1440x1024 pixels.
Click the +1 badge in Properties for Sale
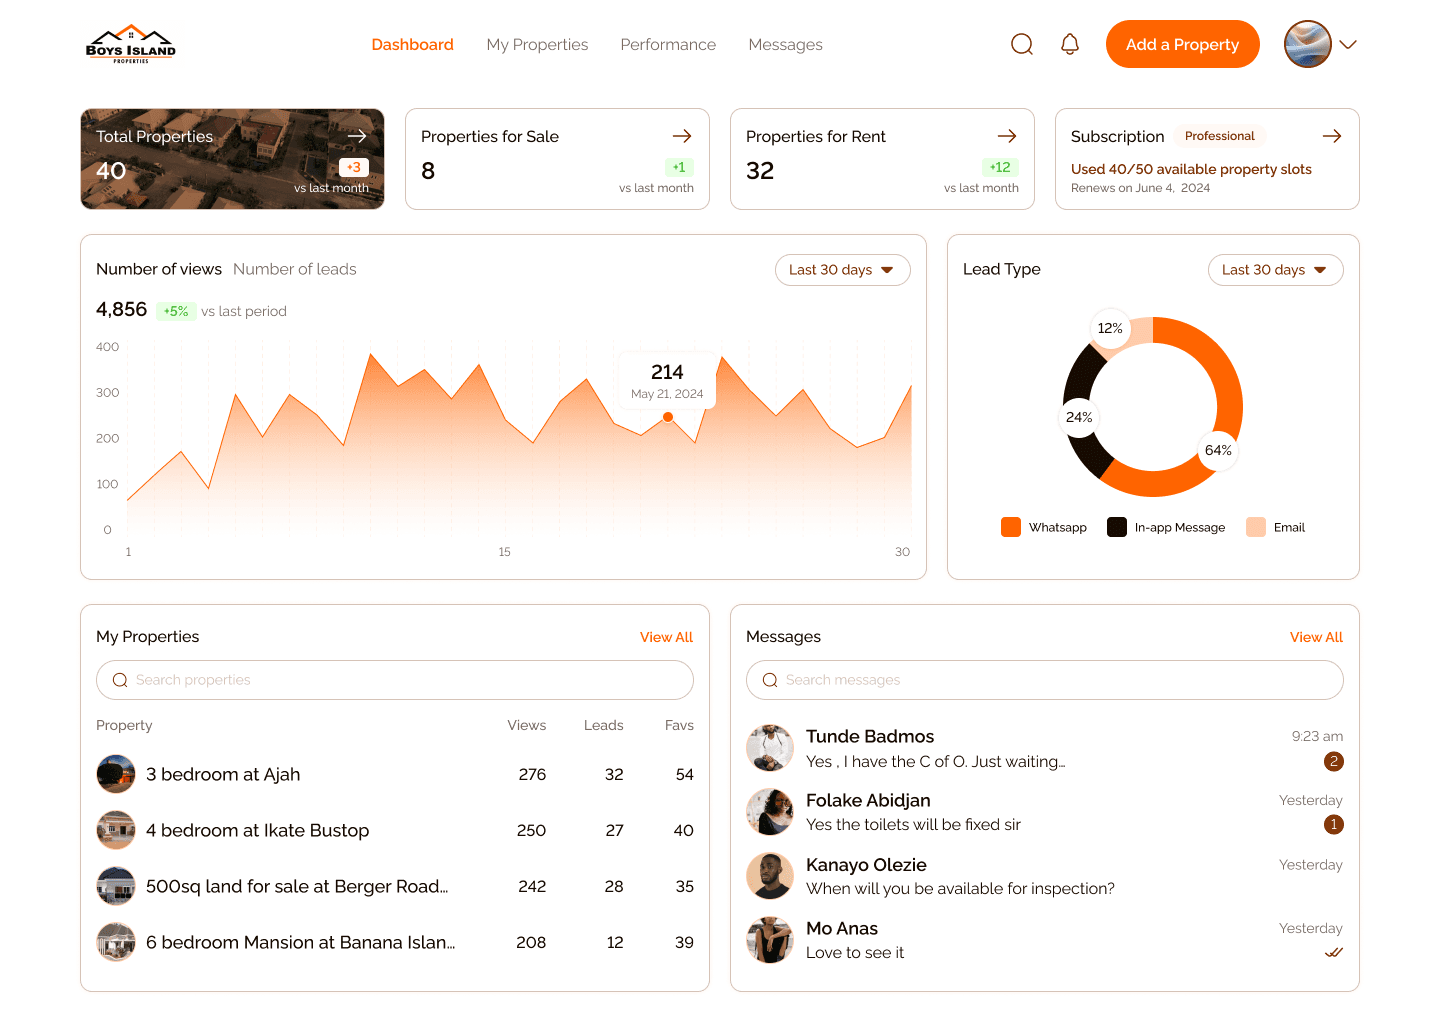[x=679, y=167]
